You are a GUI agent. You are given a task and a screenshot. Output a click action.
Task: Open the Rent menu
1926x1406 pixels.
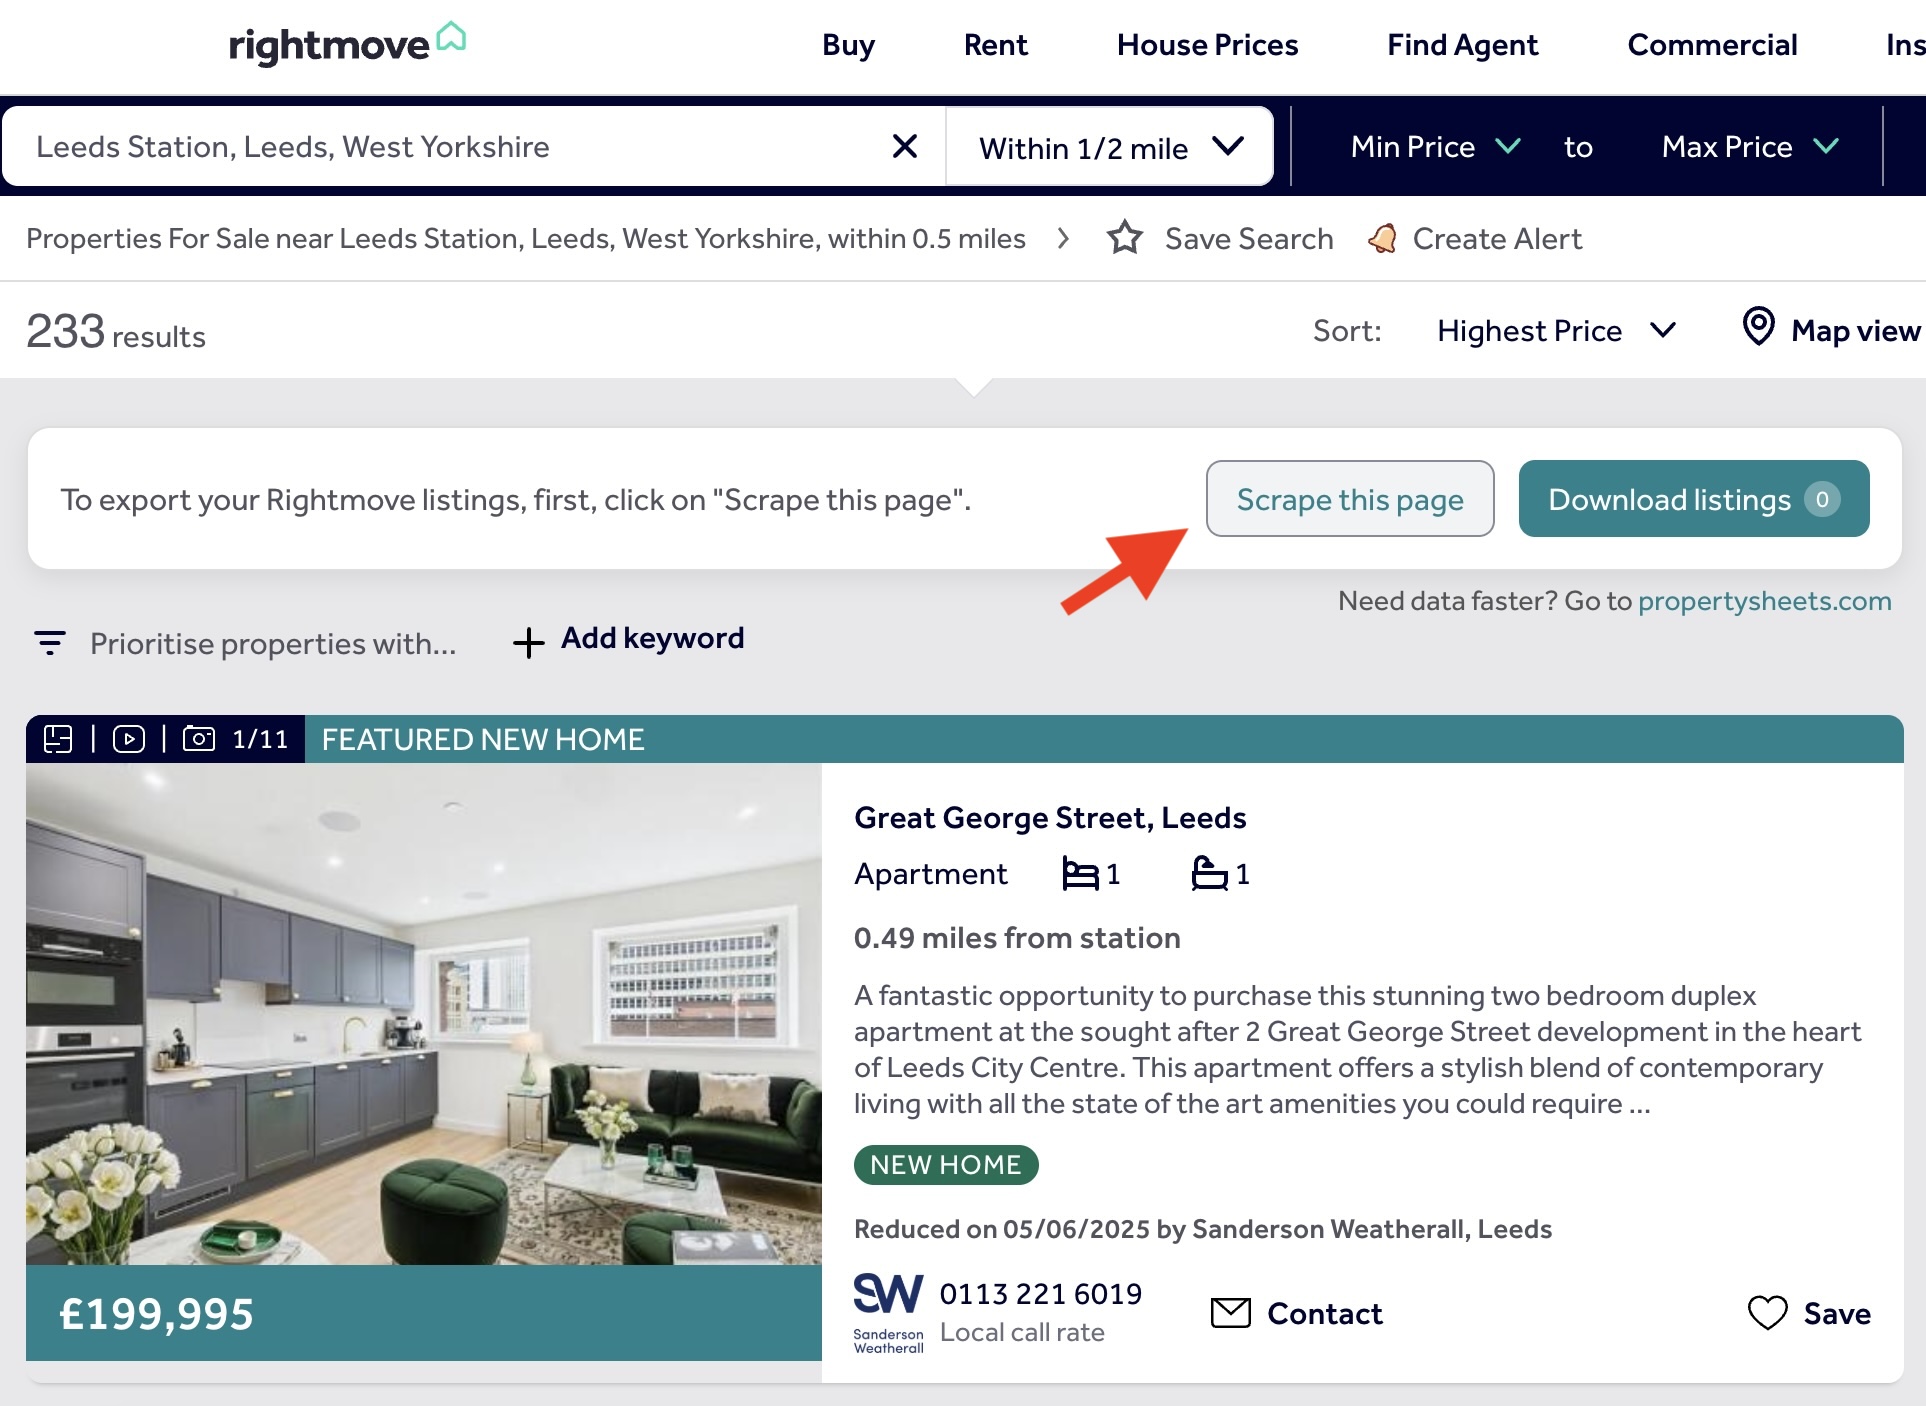(x=995, y=45)
